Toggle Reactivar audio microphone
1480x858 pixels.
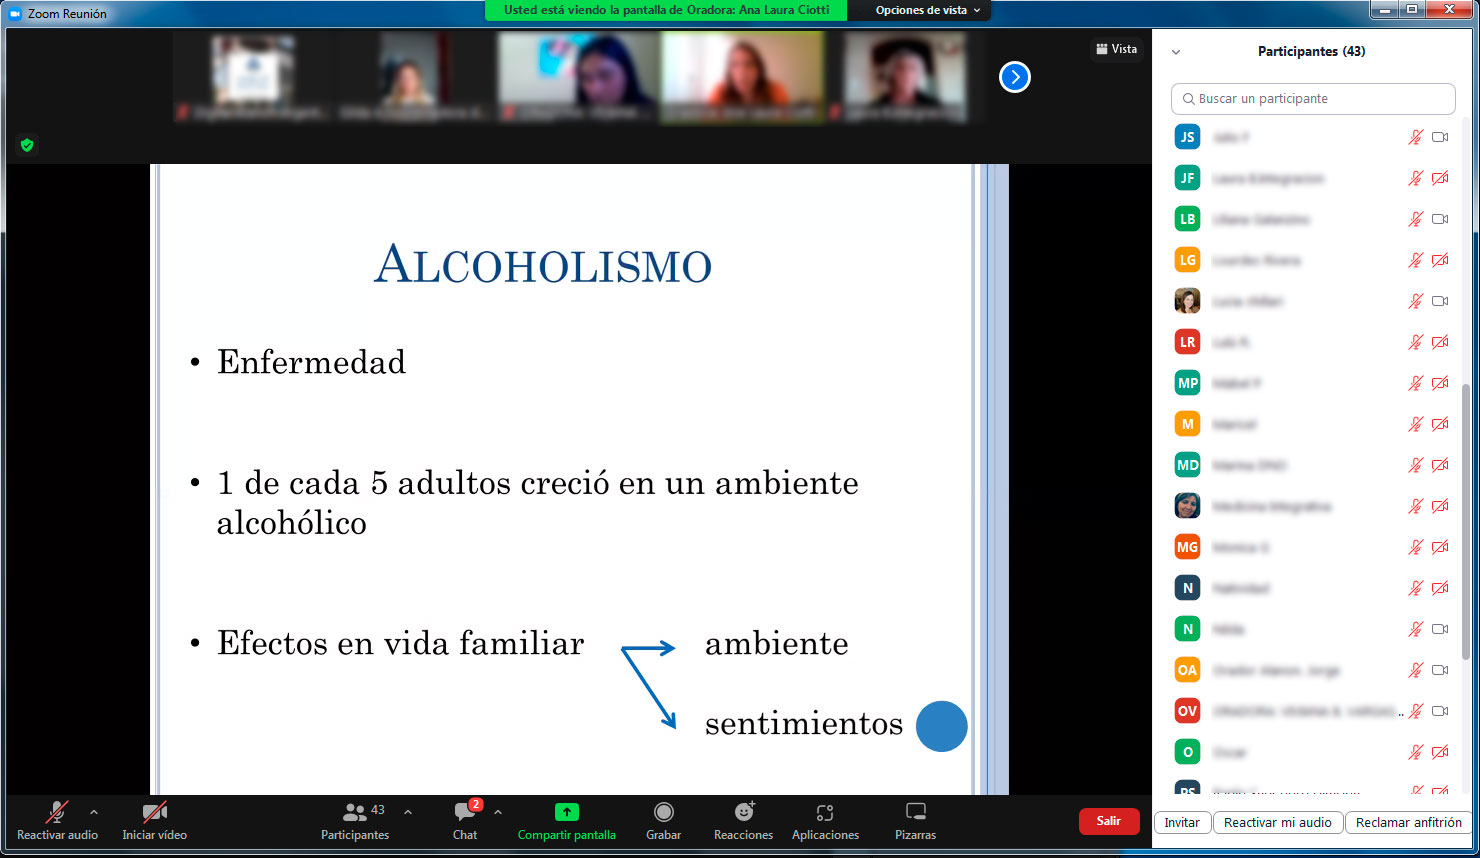[x=57, y=812]
